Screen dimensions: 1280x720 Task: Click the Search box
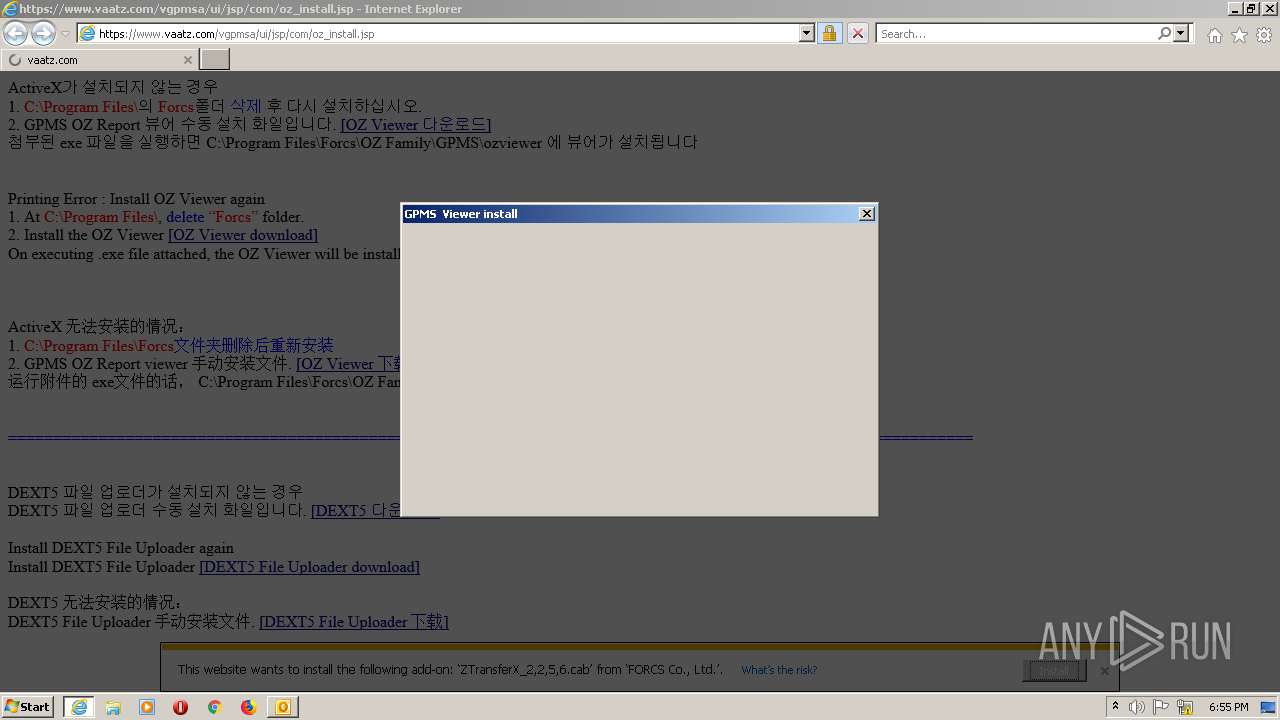(x=1016, y=34)
